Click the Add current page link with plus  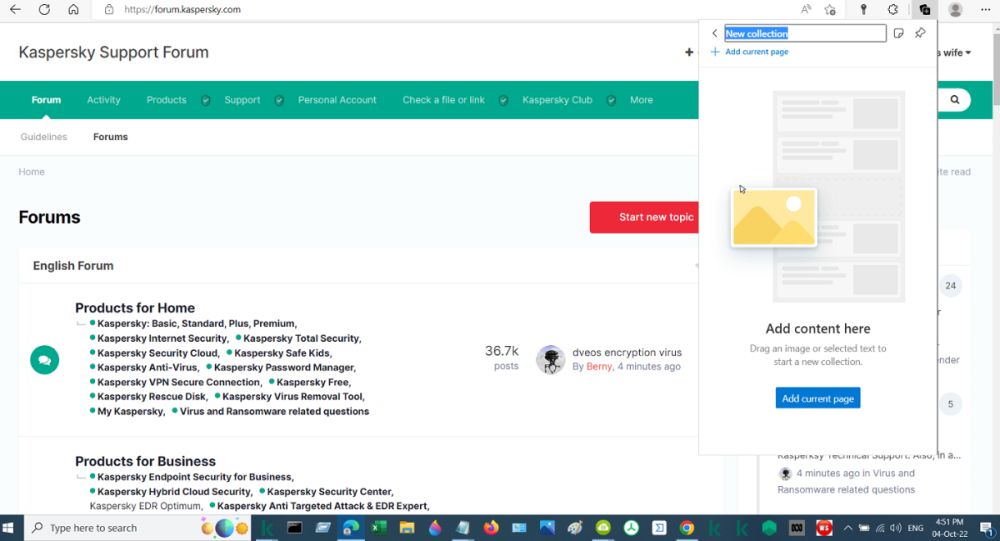coord(750,52)
